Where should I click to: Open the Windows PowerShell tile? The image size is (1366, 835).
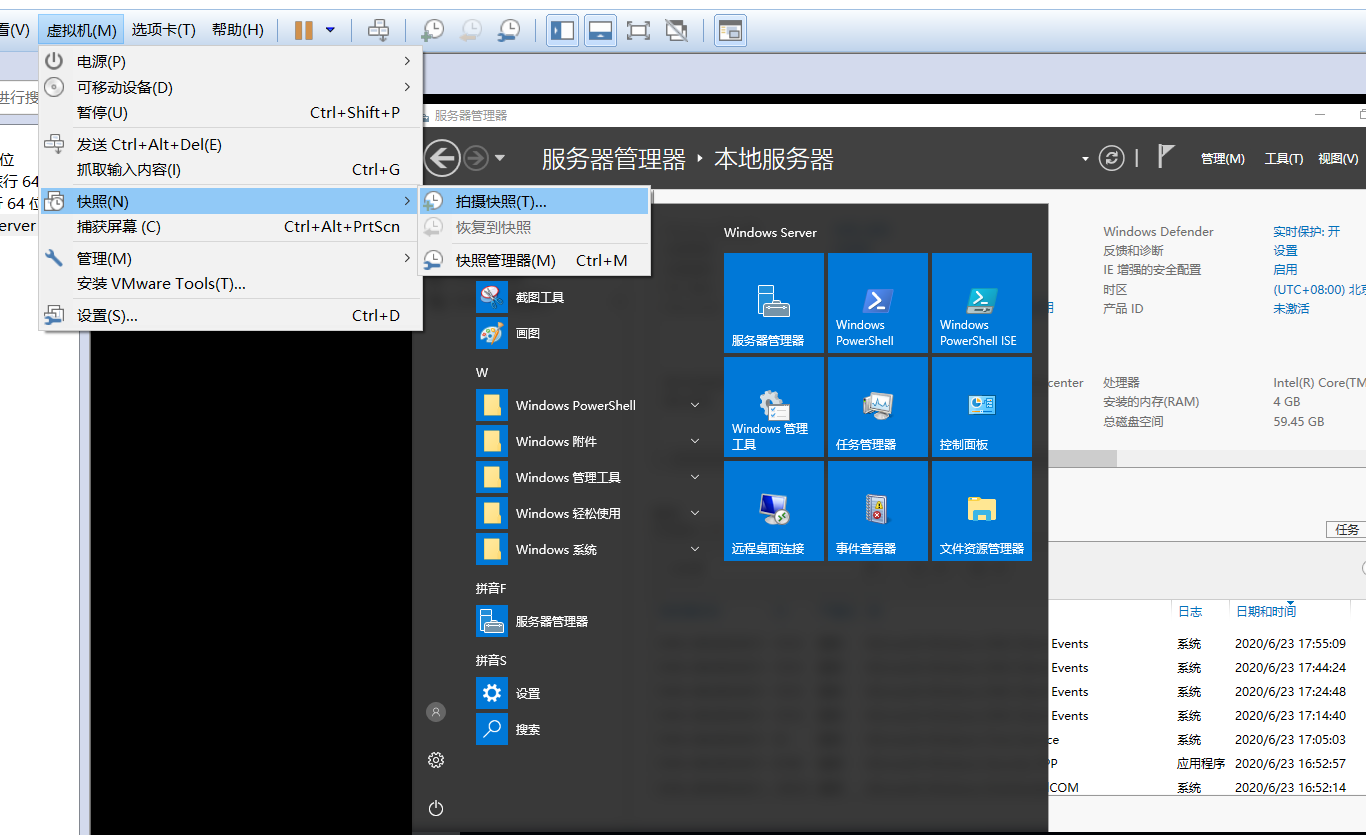tap(877, 303)
